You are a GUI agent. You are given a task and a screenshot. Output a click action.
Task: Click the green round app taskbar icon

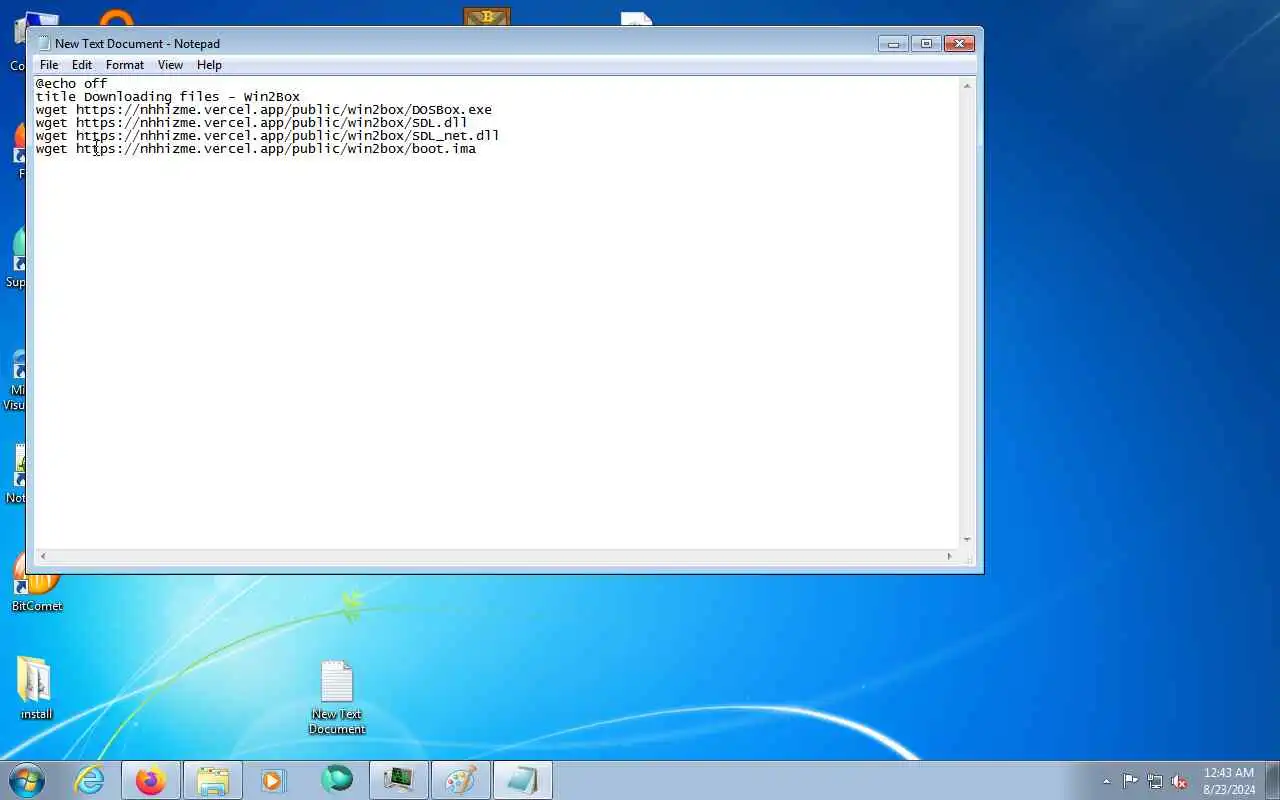[x=337, y=780]
